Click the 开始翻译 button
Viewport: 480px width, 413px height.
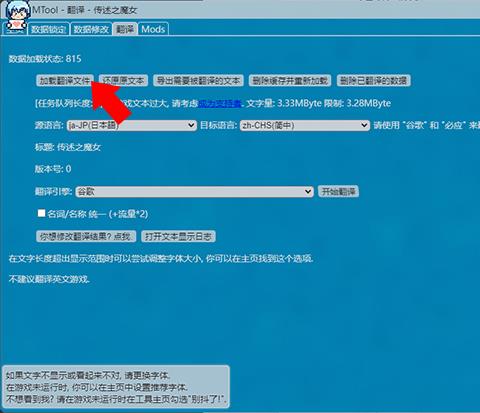coord(338,192)
